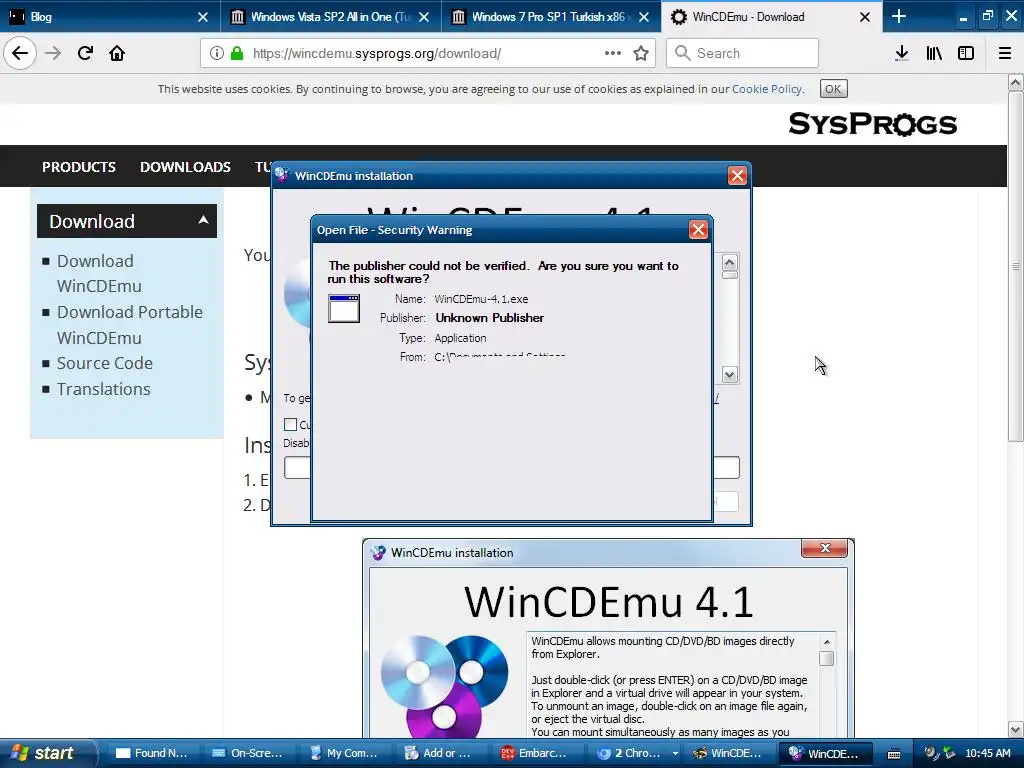Click the installer scrollbar up arrow
Screen dimensions: 1024x768
click(x=729, y=263)
